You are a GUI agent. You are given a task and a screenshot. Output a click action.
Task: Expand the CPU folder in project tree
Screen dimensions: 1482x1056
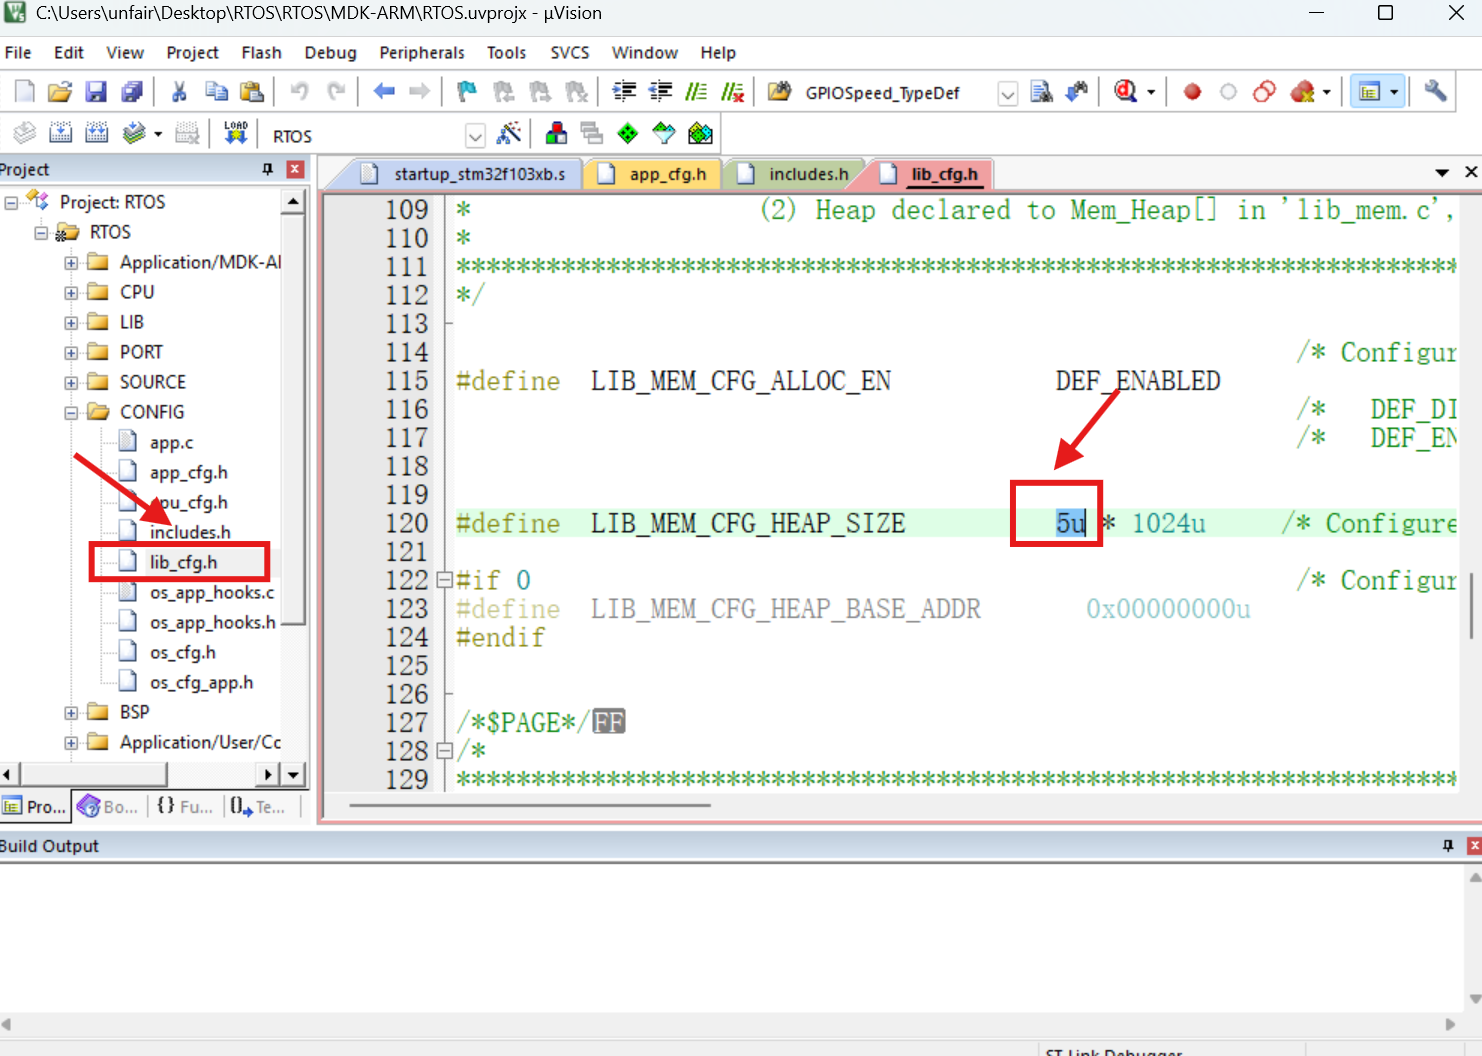click(71, 293)
